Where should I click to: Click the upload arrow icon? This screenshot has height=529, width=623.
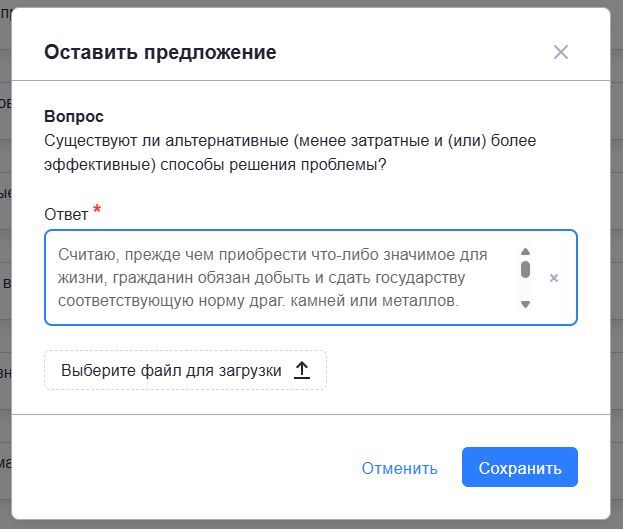(303, 370)
